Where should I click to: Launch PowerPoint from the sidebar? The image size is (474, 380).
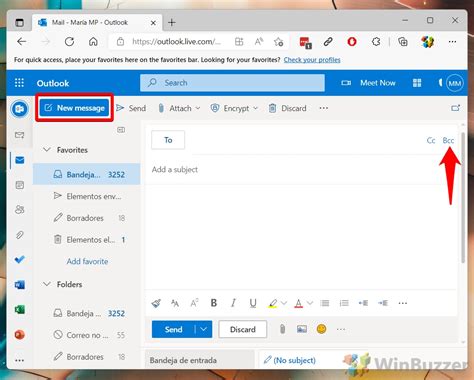(x=20, y=334)
